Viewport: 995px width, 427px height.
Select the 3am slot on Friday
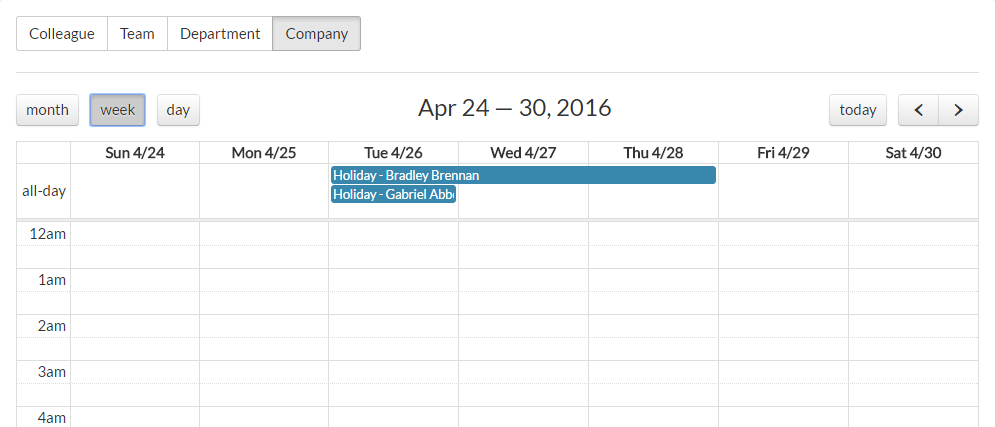pyautogui.click(x=783, y=372)
